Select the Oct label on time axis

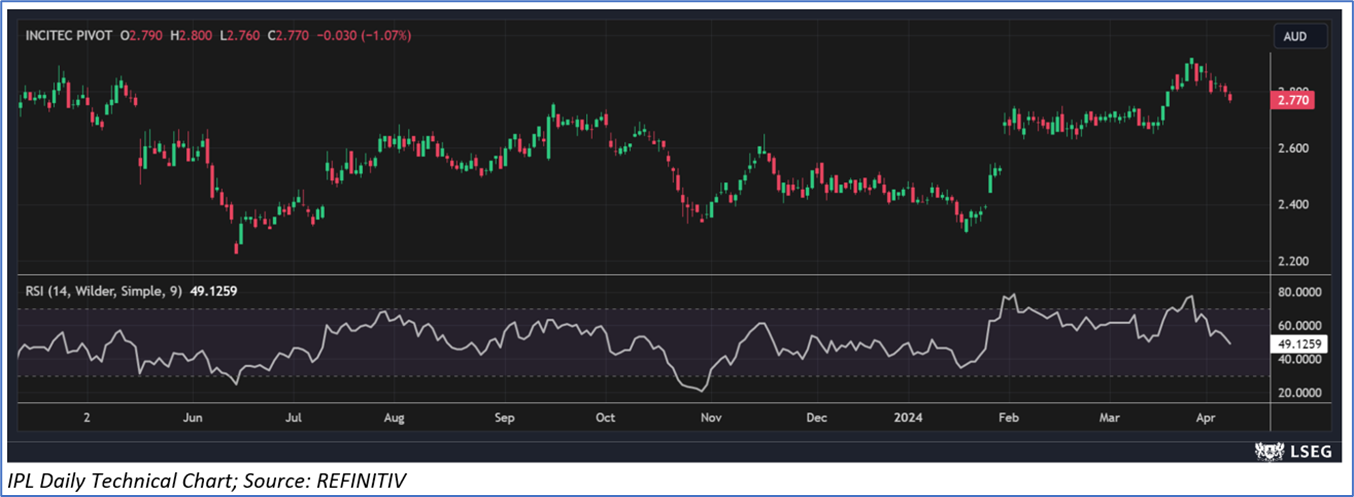click(604, 416)
